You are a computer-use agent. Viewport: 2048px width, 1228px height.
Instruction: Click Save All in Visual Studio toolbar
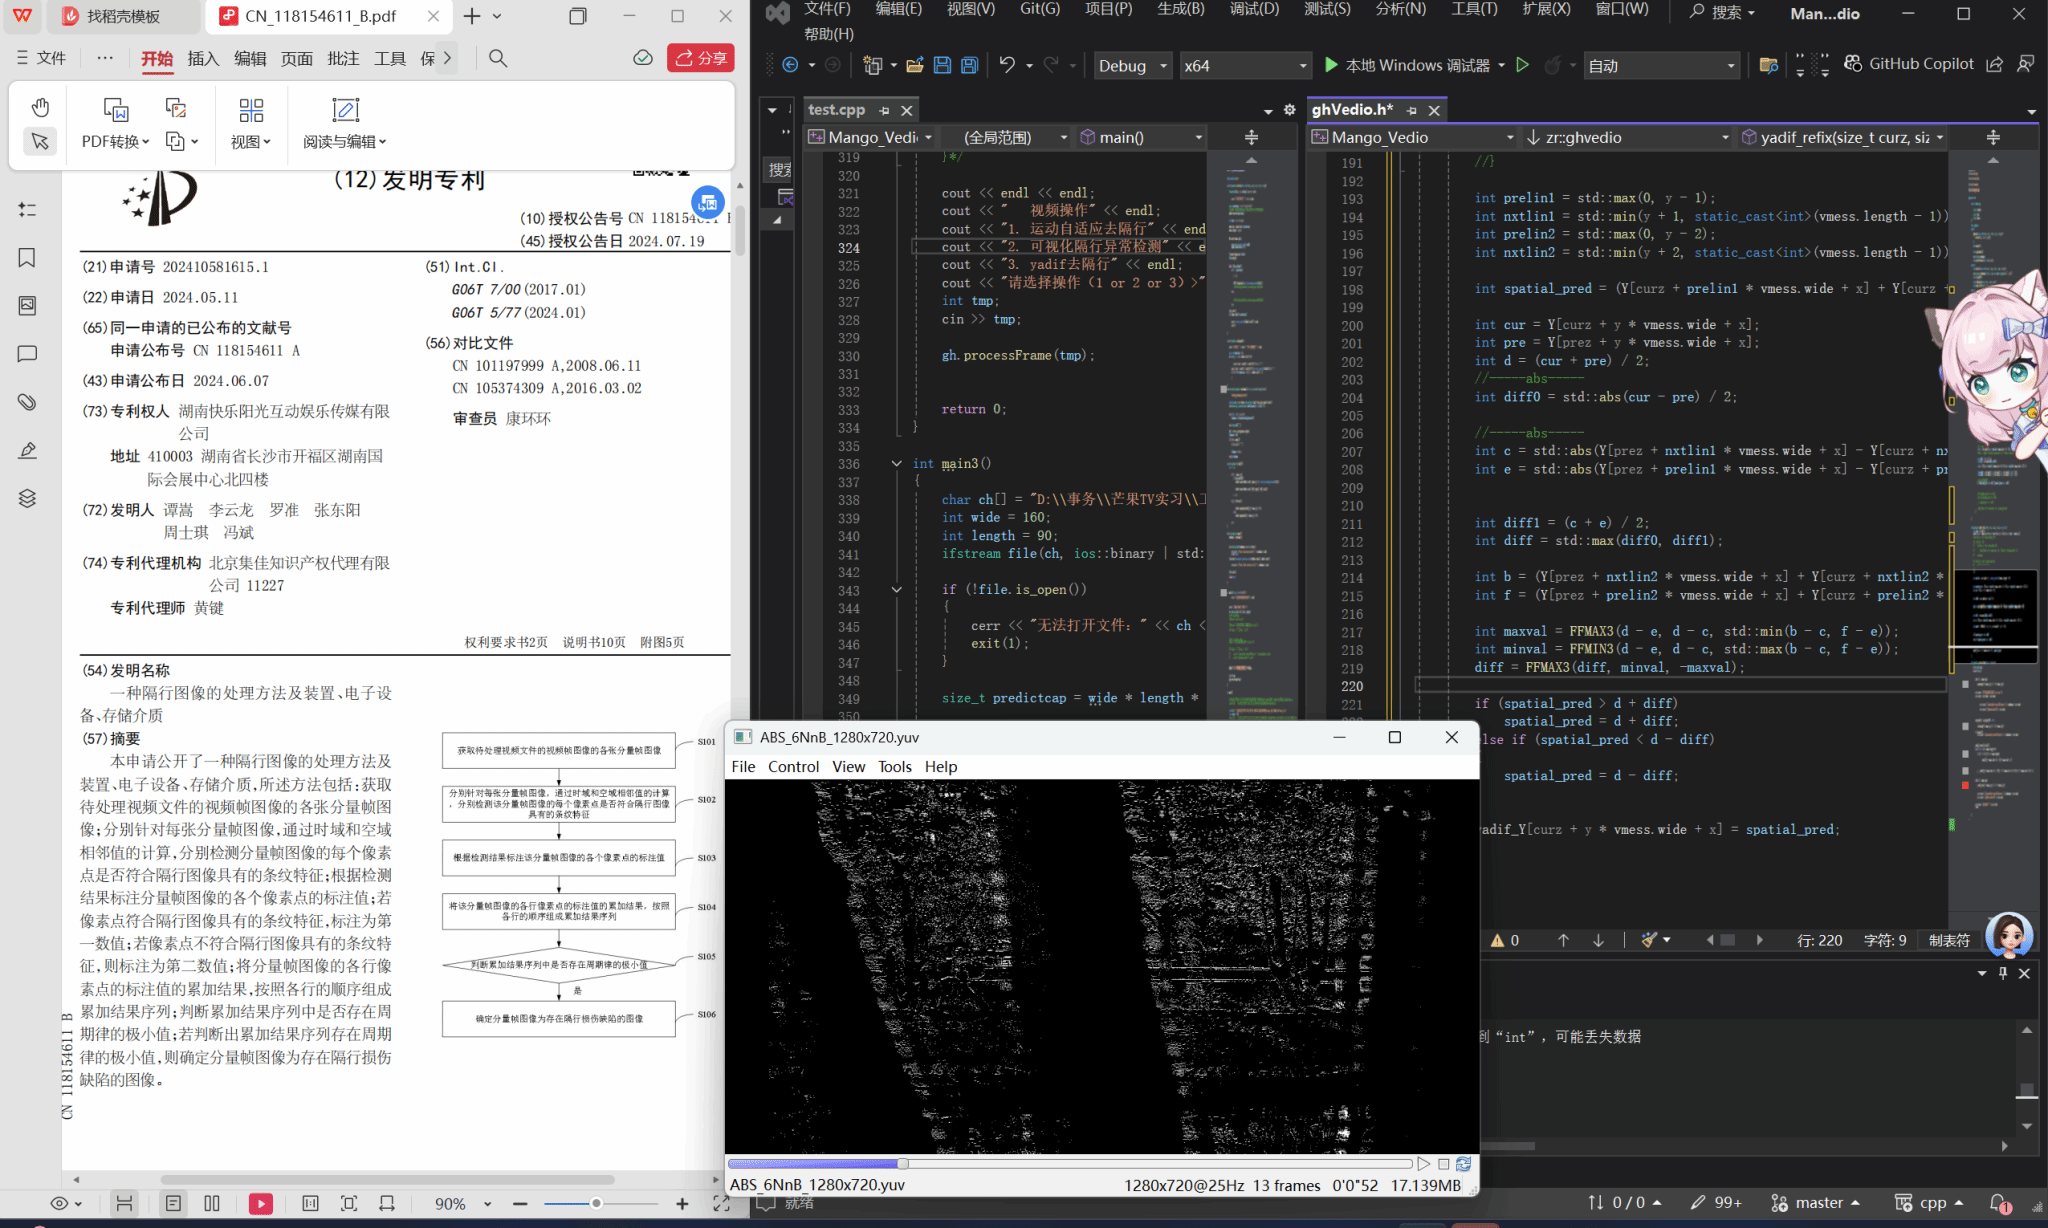[x=969, y=65]
